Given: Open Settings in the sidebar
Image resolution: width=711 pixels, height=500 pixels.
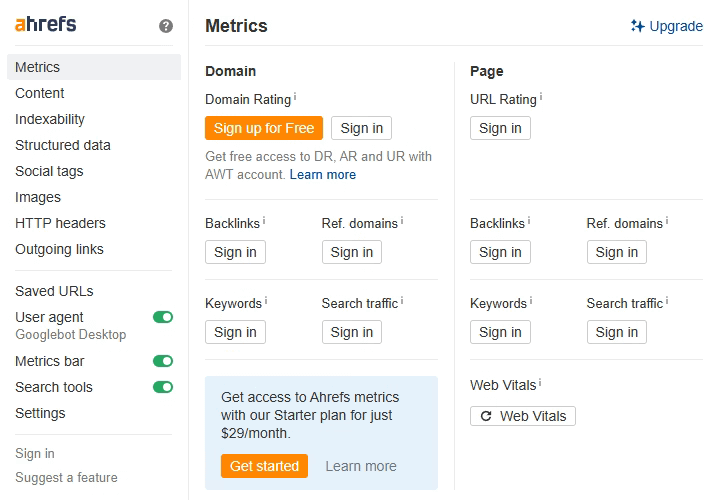Looking at the screenshot, I should coord(40,413).
